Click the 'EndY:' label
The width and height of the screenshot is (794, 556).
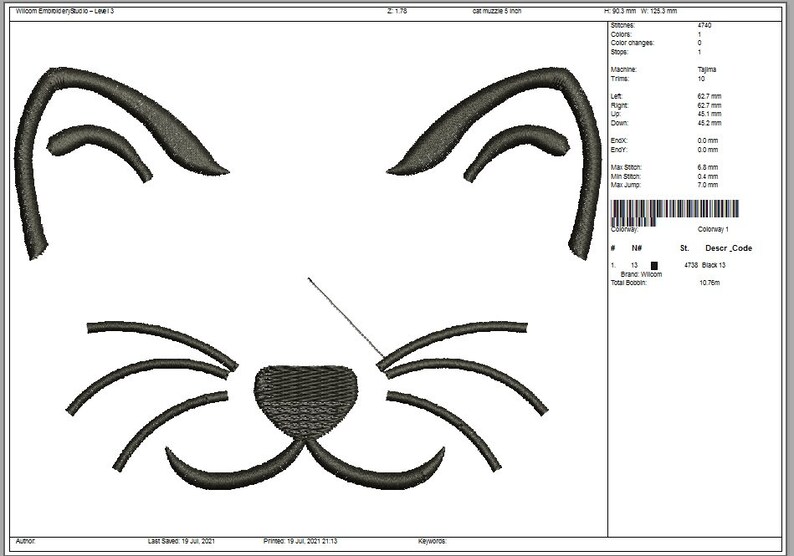(619, 150)
